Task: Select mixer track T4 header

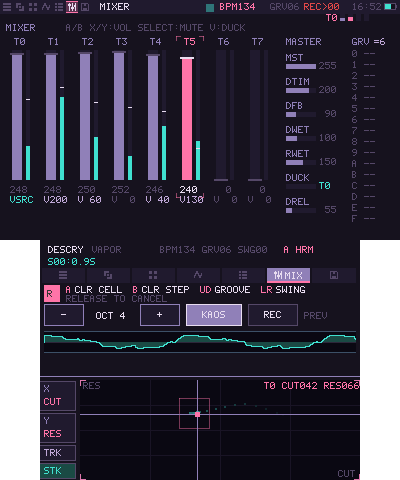Action: (156, 42)
